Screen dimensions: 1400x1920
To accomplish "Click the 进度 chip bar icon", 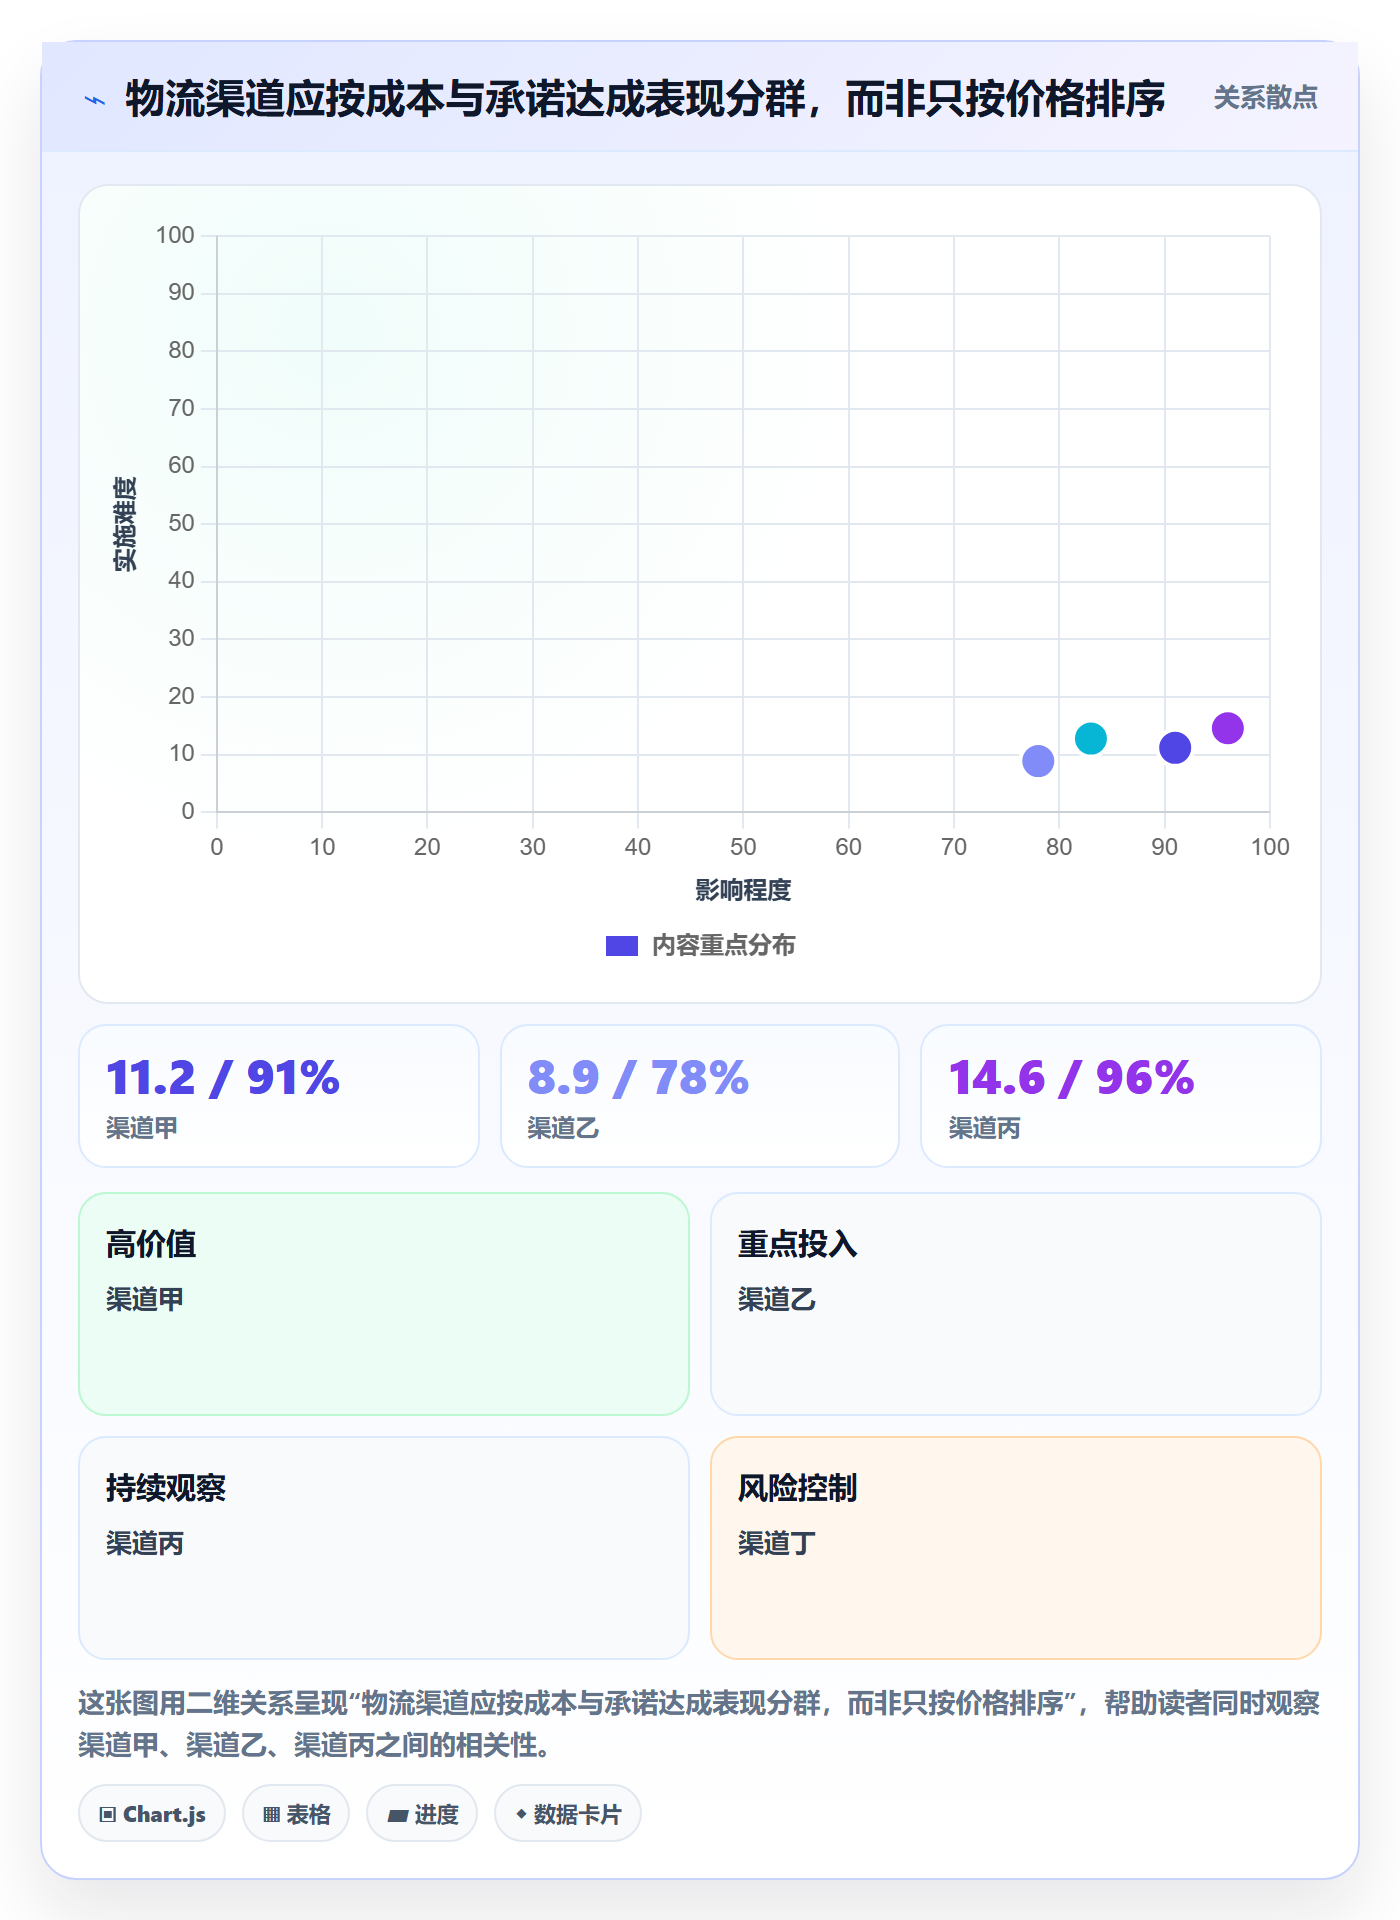I will [x=398, y=1816].
